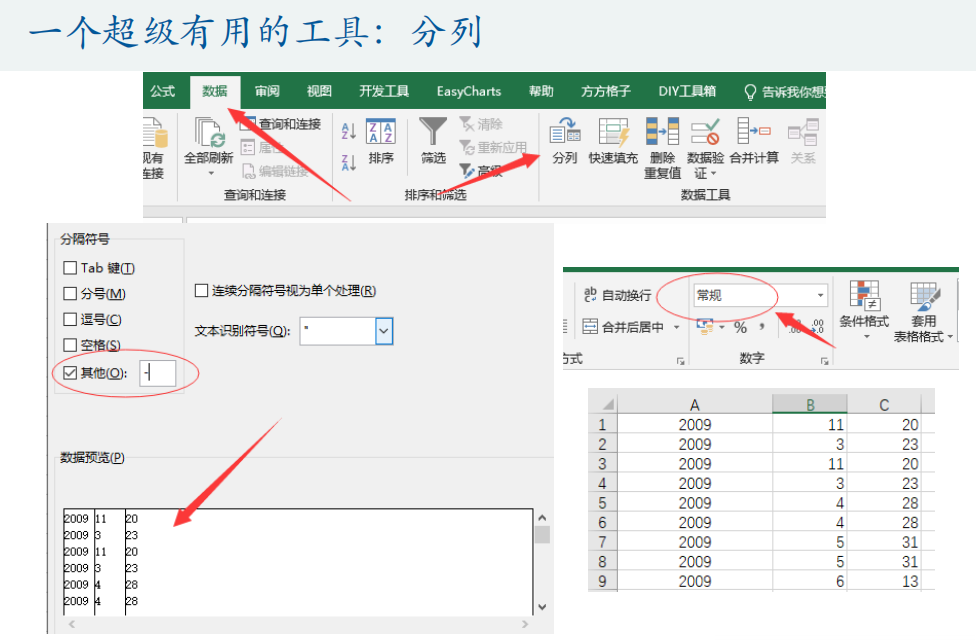Click the 排序 sort icon
The width and height of the screenshot is (976, 640).
[x=381, y=133]
